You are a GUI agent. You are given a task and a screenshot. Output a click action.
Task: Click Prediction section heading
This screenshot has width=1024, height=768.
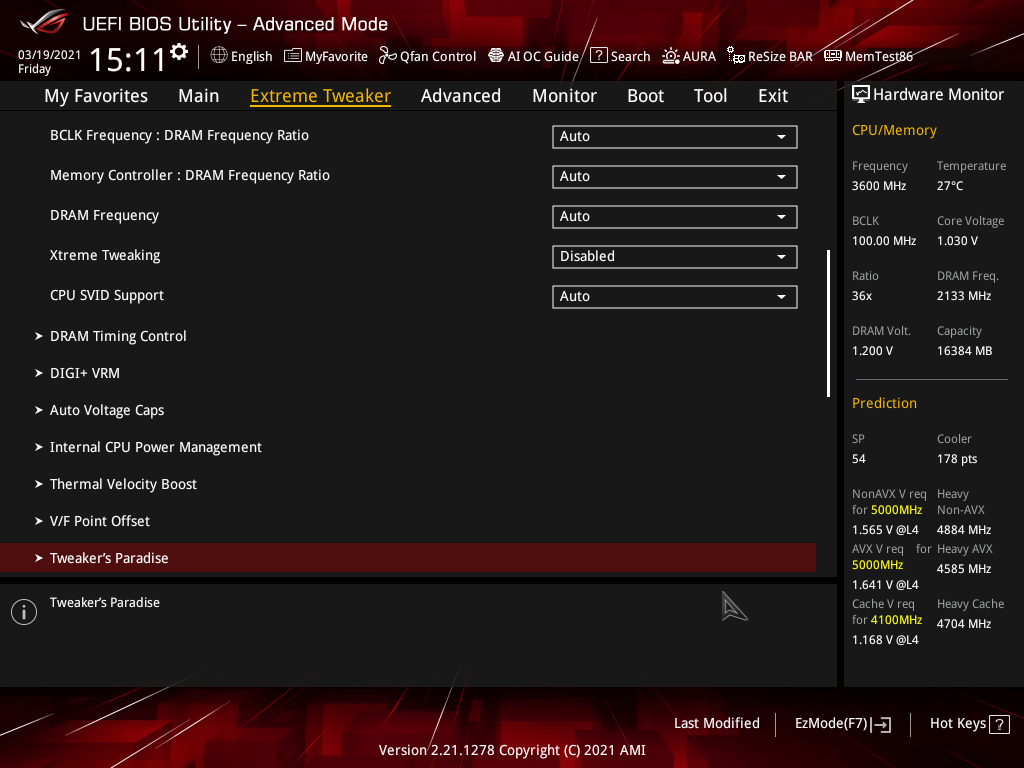[x=884, y=404]
